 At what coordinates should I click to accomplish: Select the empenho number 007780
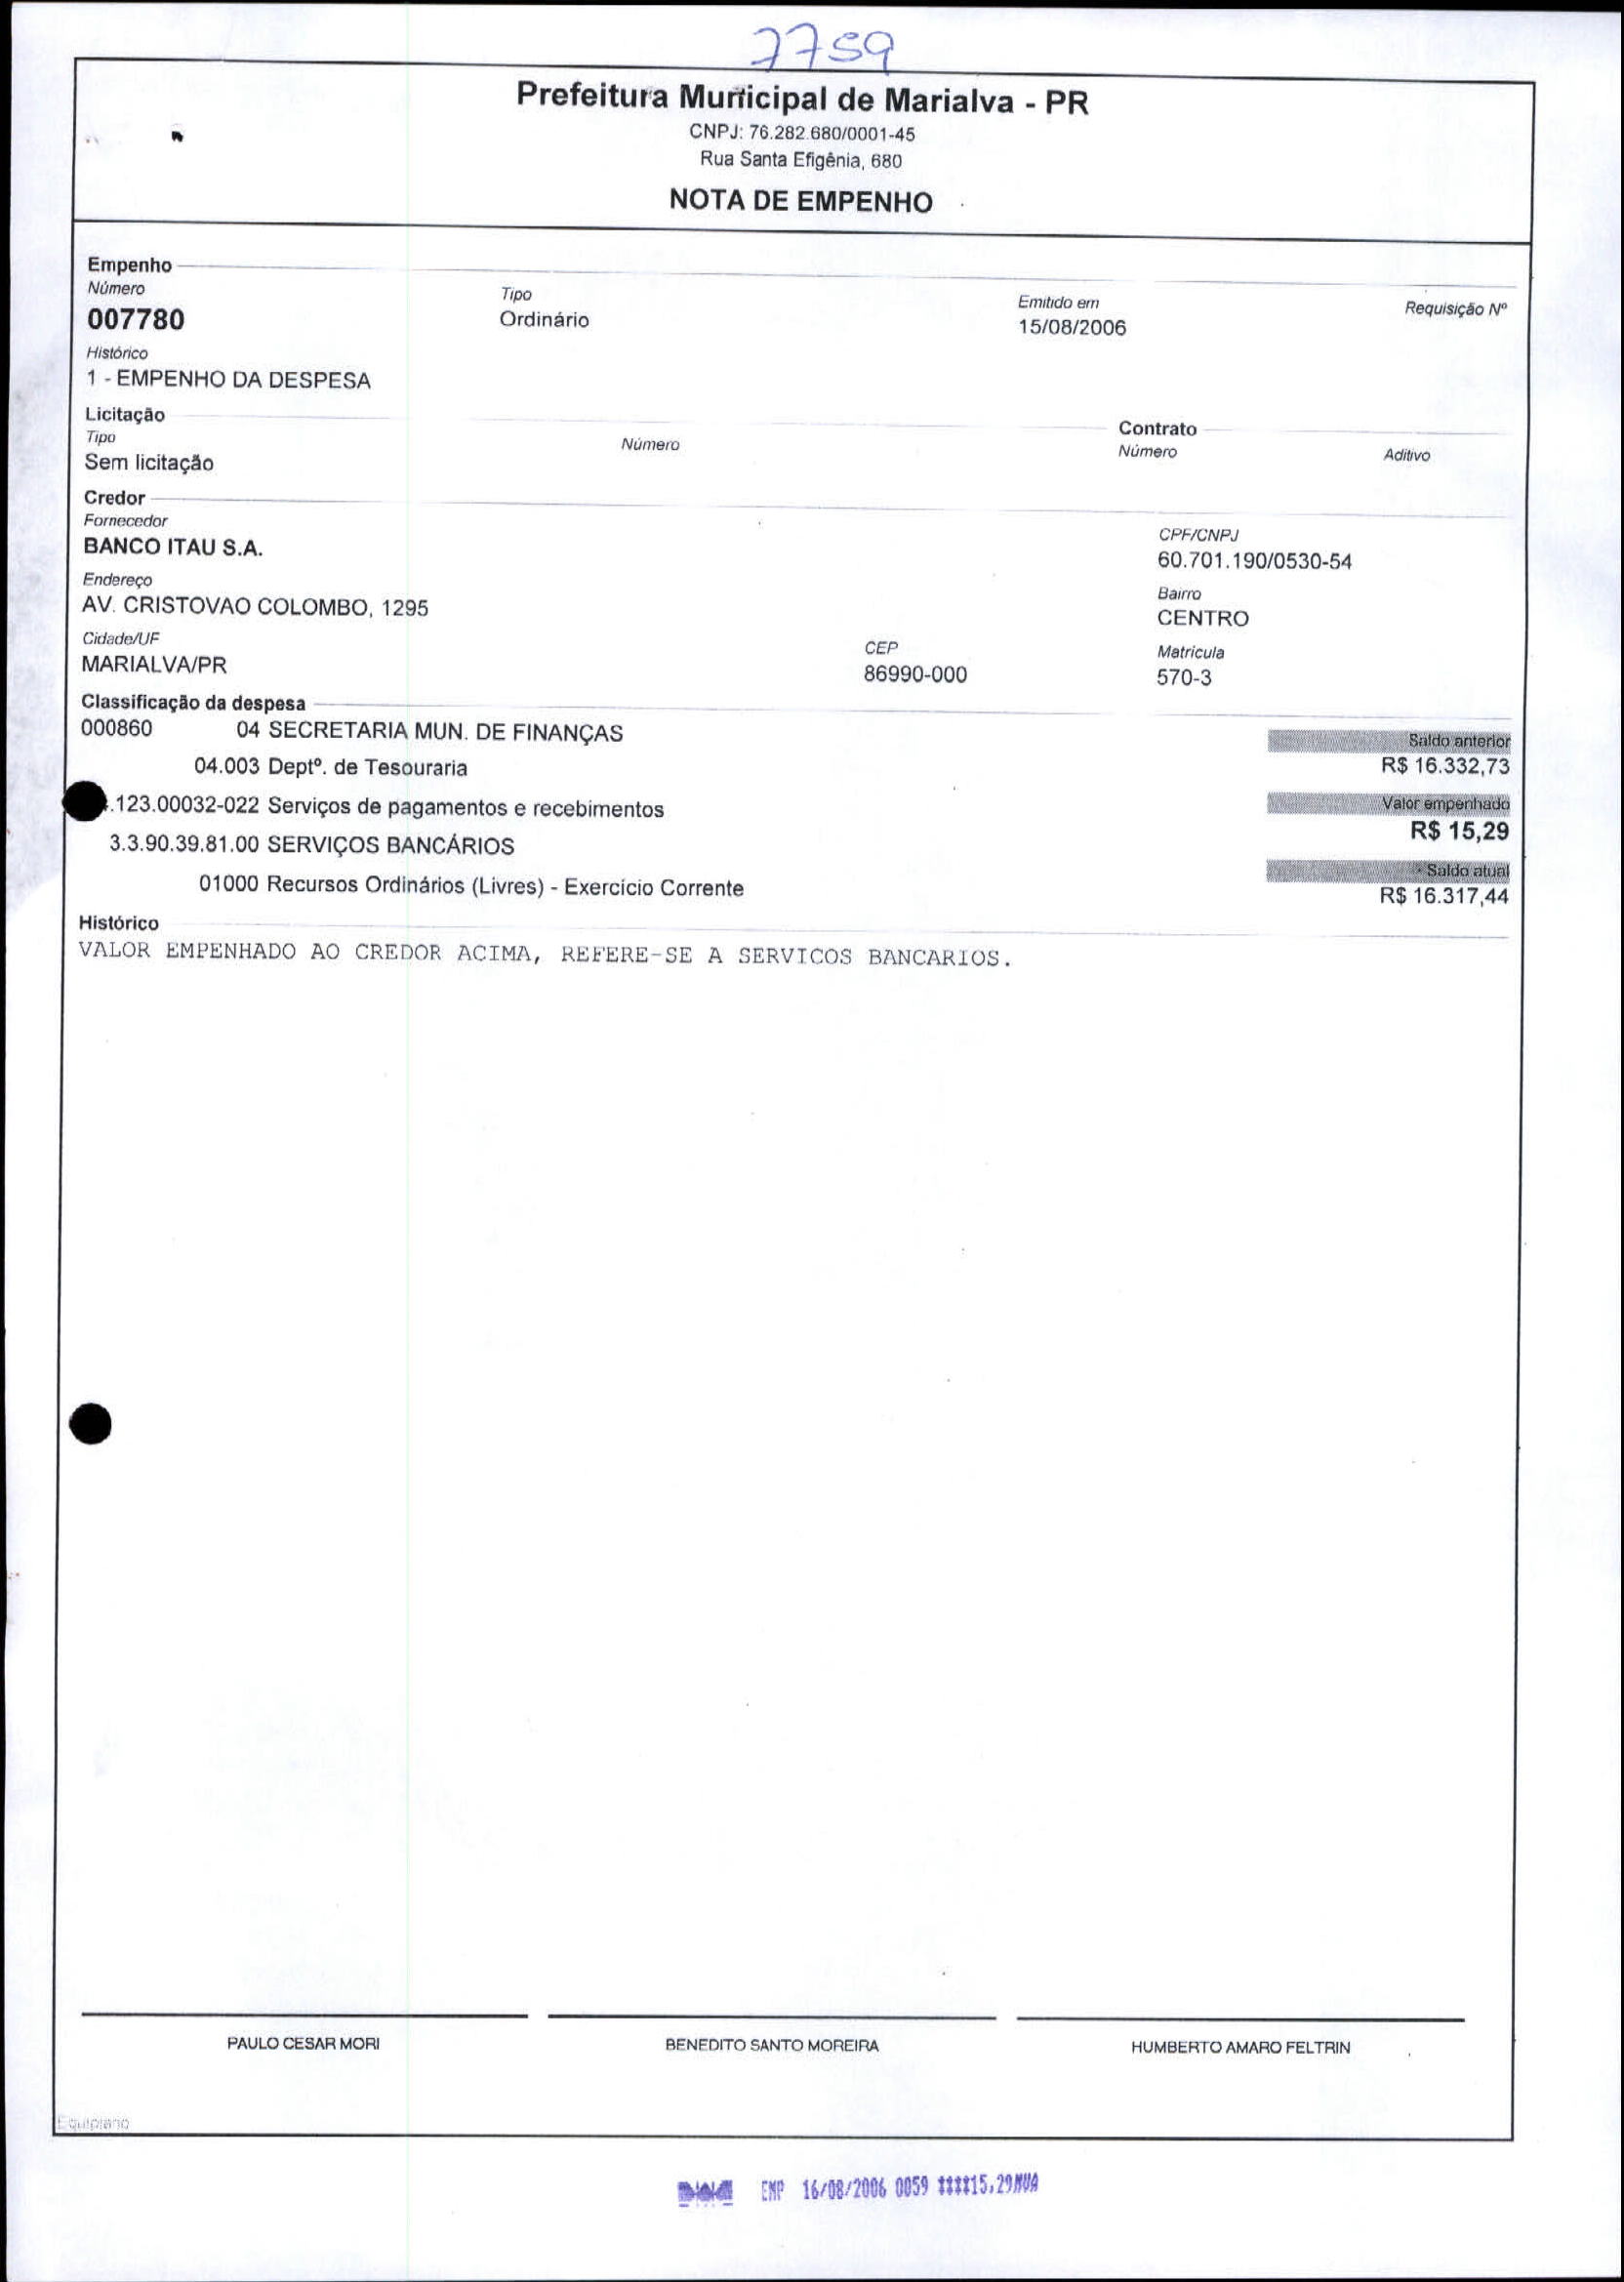click(x=136, y=320)
